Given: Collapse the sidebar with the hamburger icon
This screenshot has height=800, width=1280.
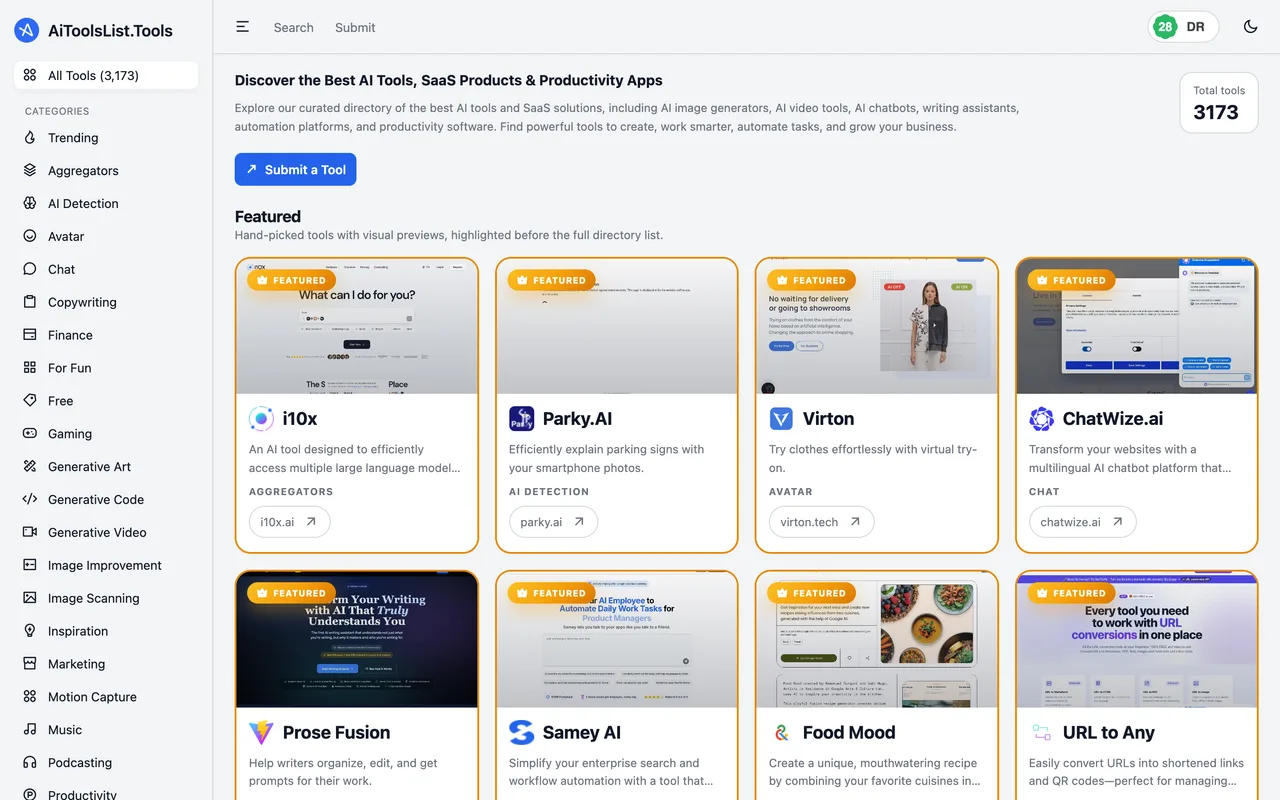Looking at the screenshot, I should [x=243, y=27].
